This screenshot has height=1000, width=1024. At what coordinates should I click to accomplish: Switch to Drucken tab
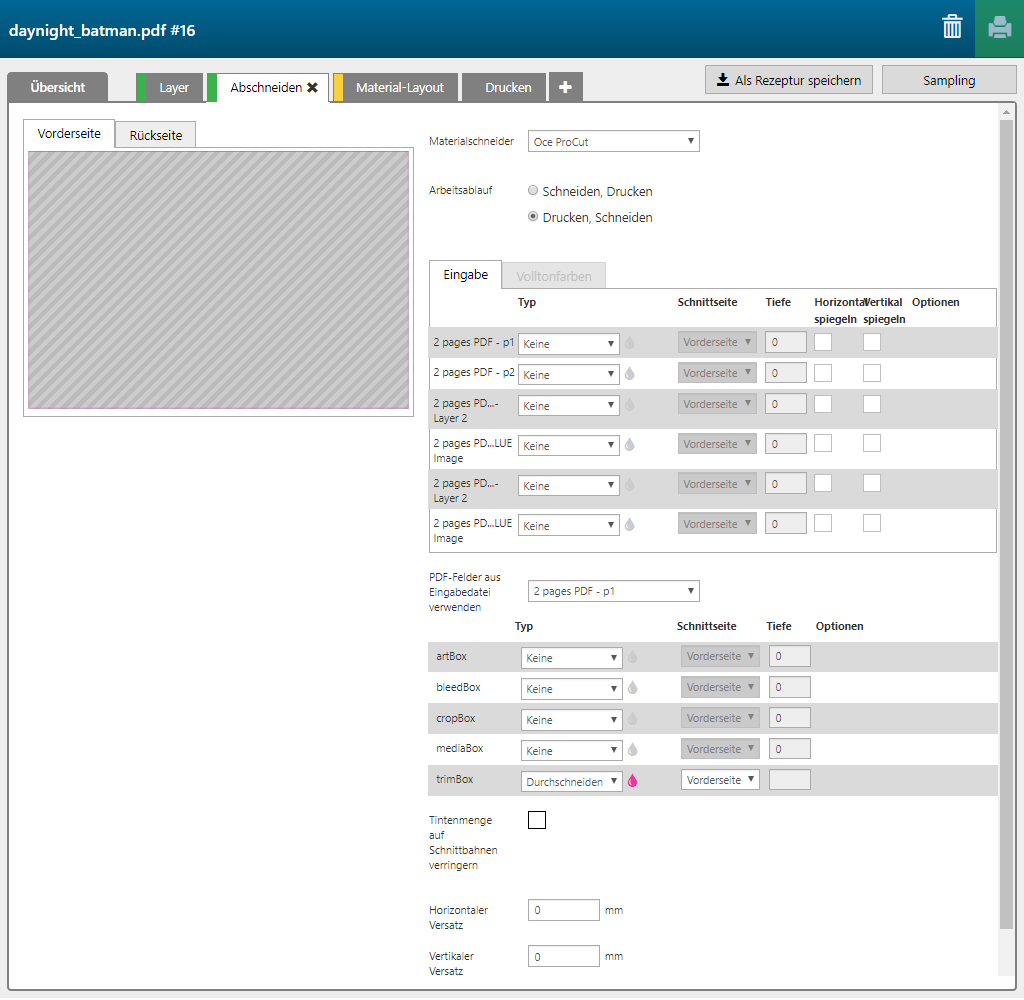point(504,87)
